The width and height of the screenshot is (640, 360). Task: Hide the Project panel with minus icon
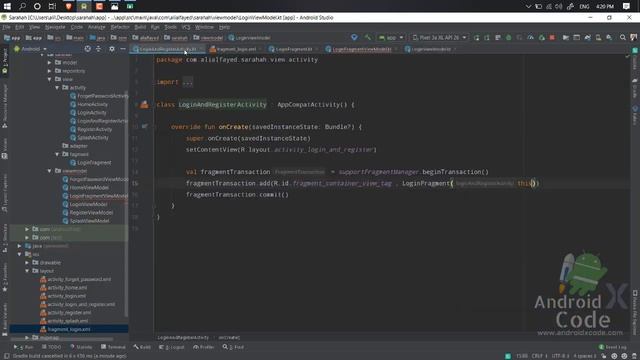pyautogui.click(x=123, y=49)
